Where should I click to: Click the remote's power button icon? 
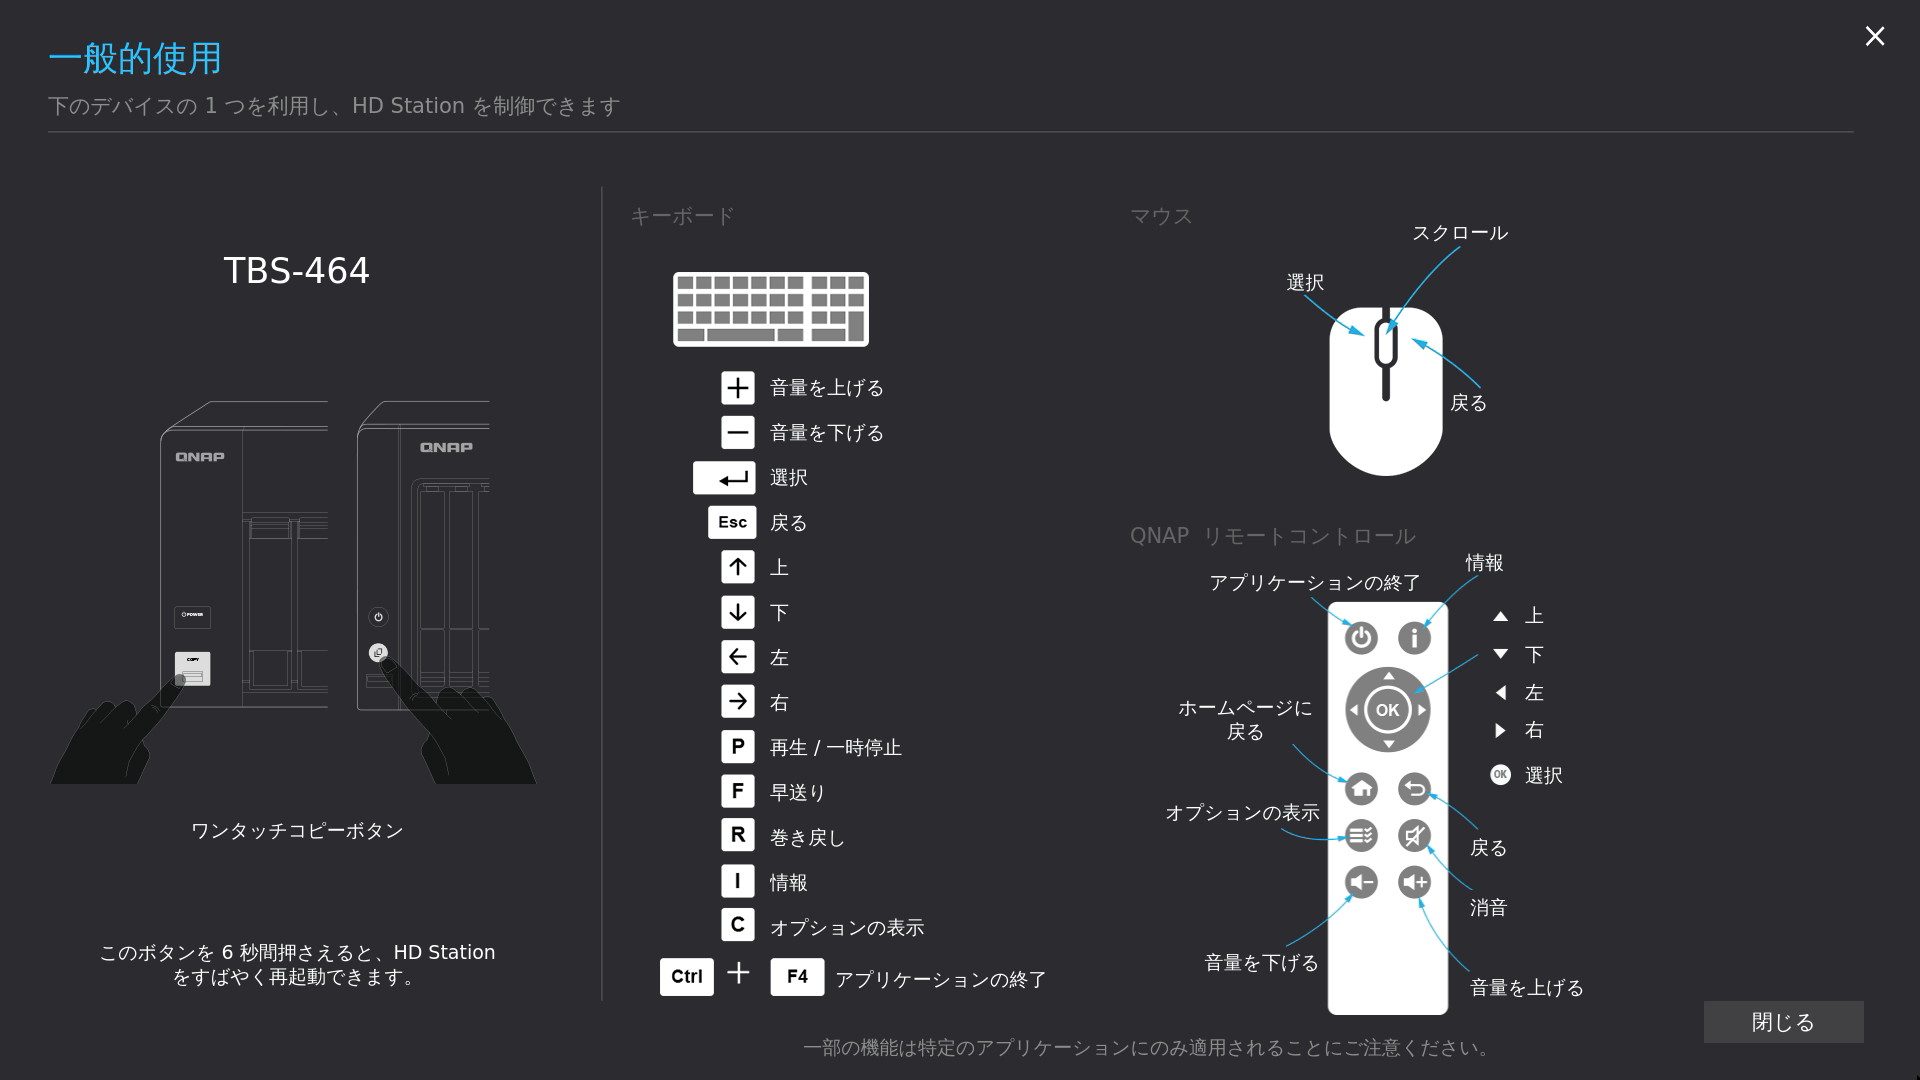tap(1361, 637)
